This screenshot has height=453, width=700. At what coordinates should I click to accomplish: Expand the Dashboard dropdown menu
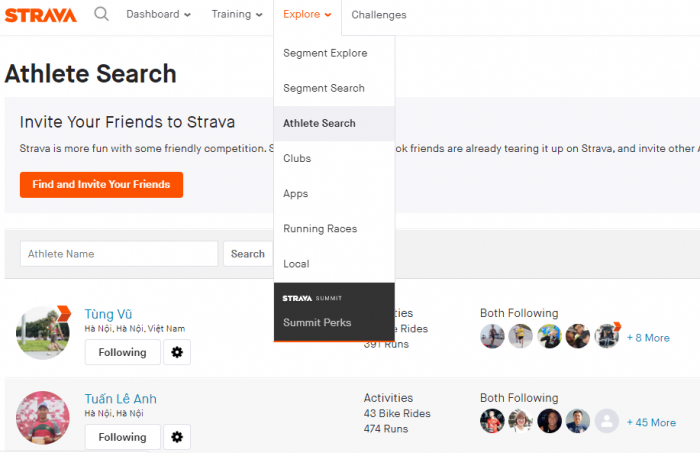click(158, 14)
